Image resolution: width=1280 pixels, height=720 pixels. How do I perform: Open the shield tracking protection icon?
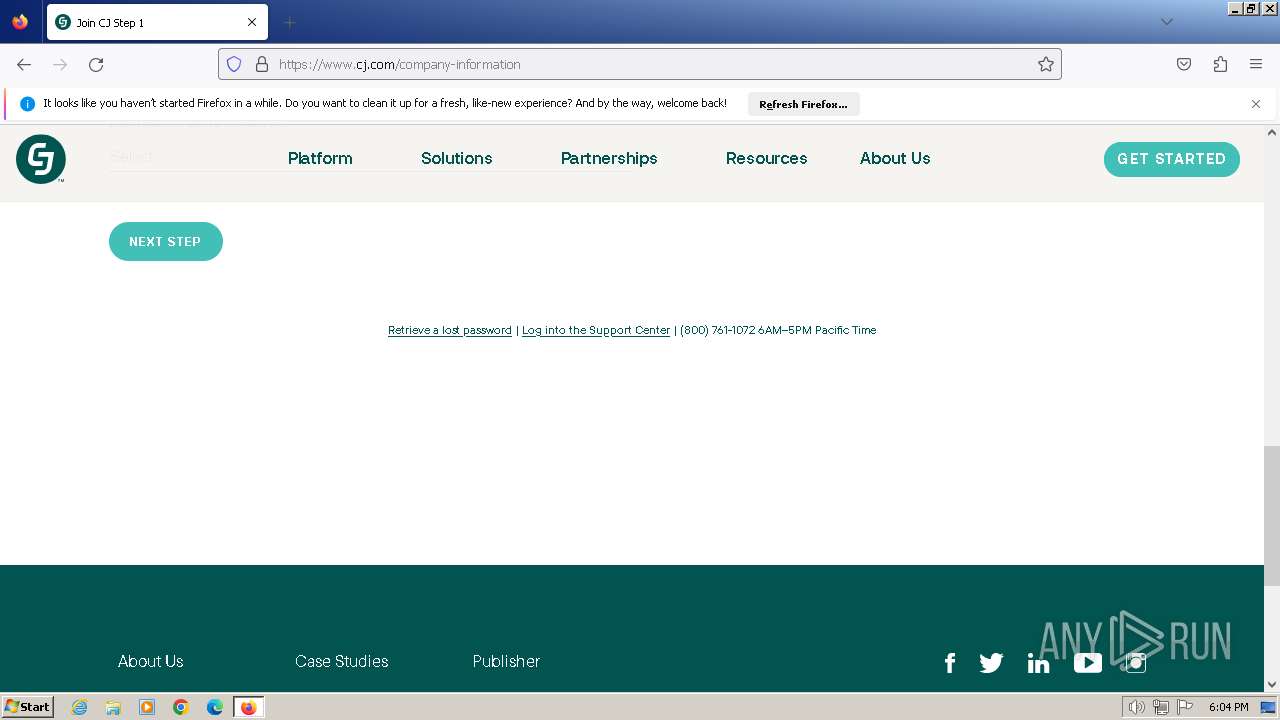234,64
